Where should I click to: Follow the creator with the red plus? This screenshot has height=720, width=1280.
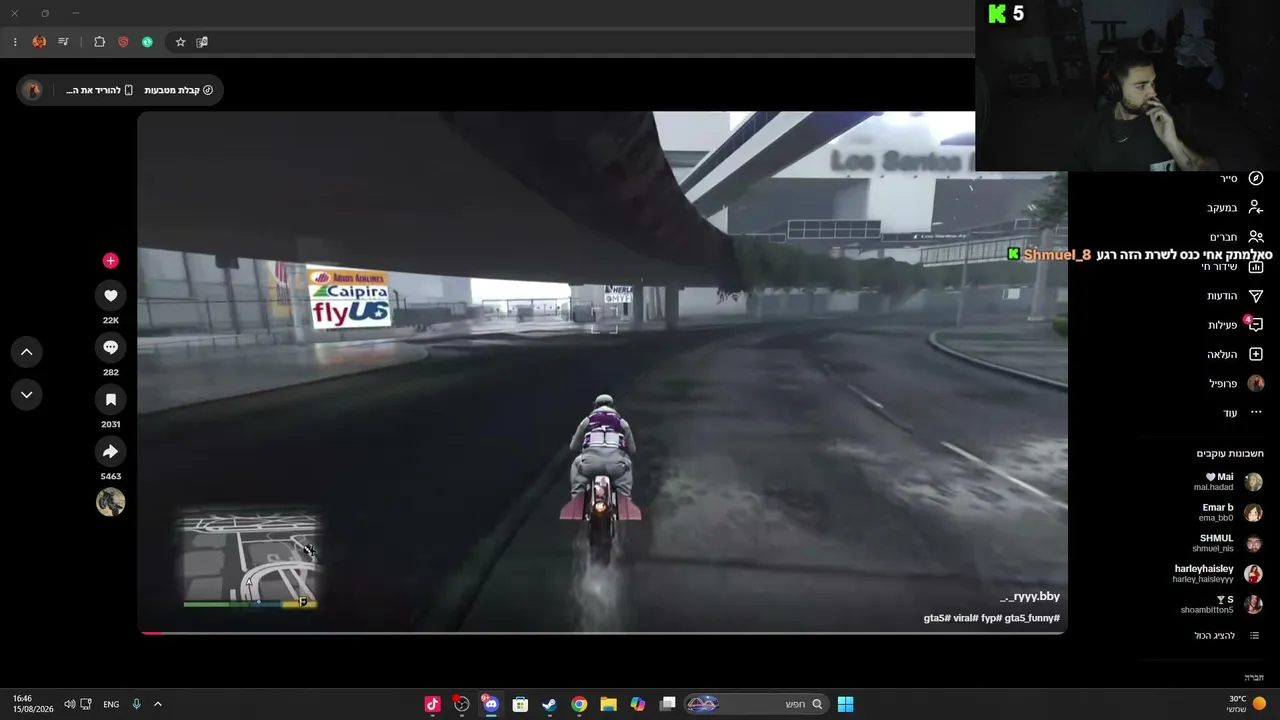[x=110, y=261]
